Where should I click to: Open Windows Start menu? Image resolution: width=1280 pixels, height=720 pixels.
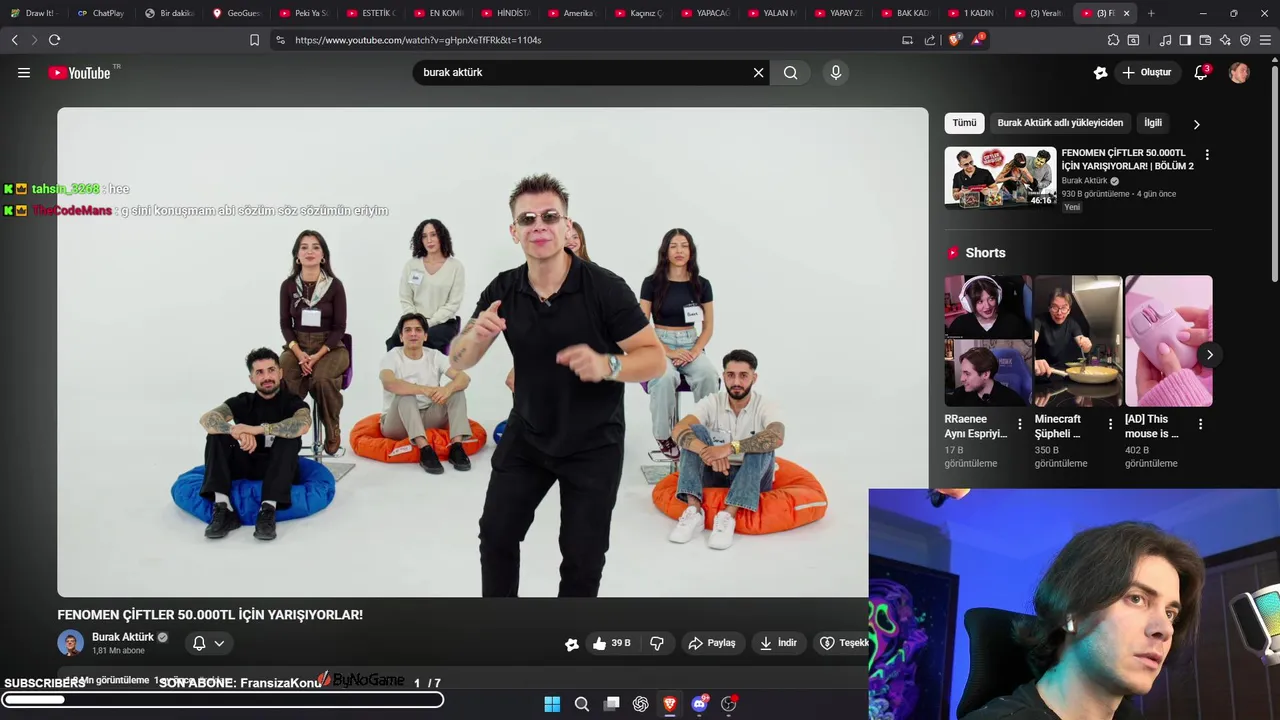552,704
